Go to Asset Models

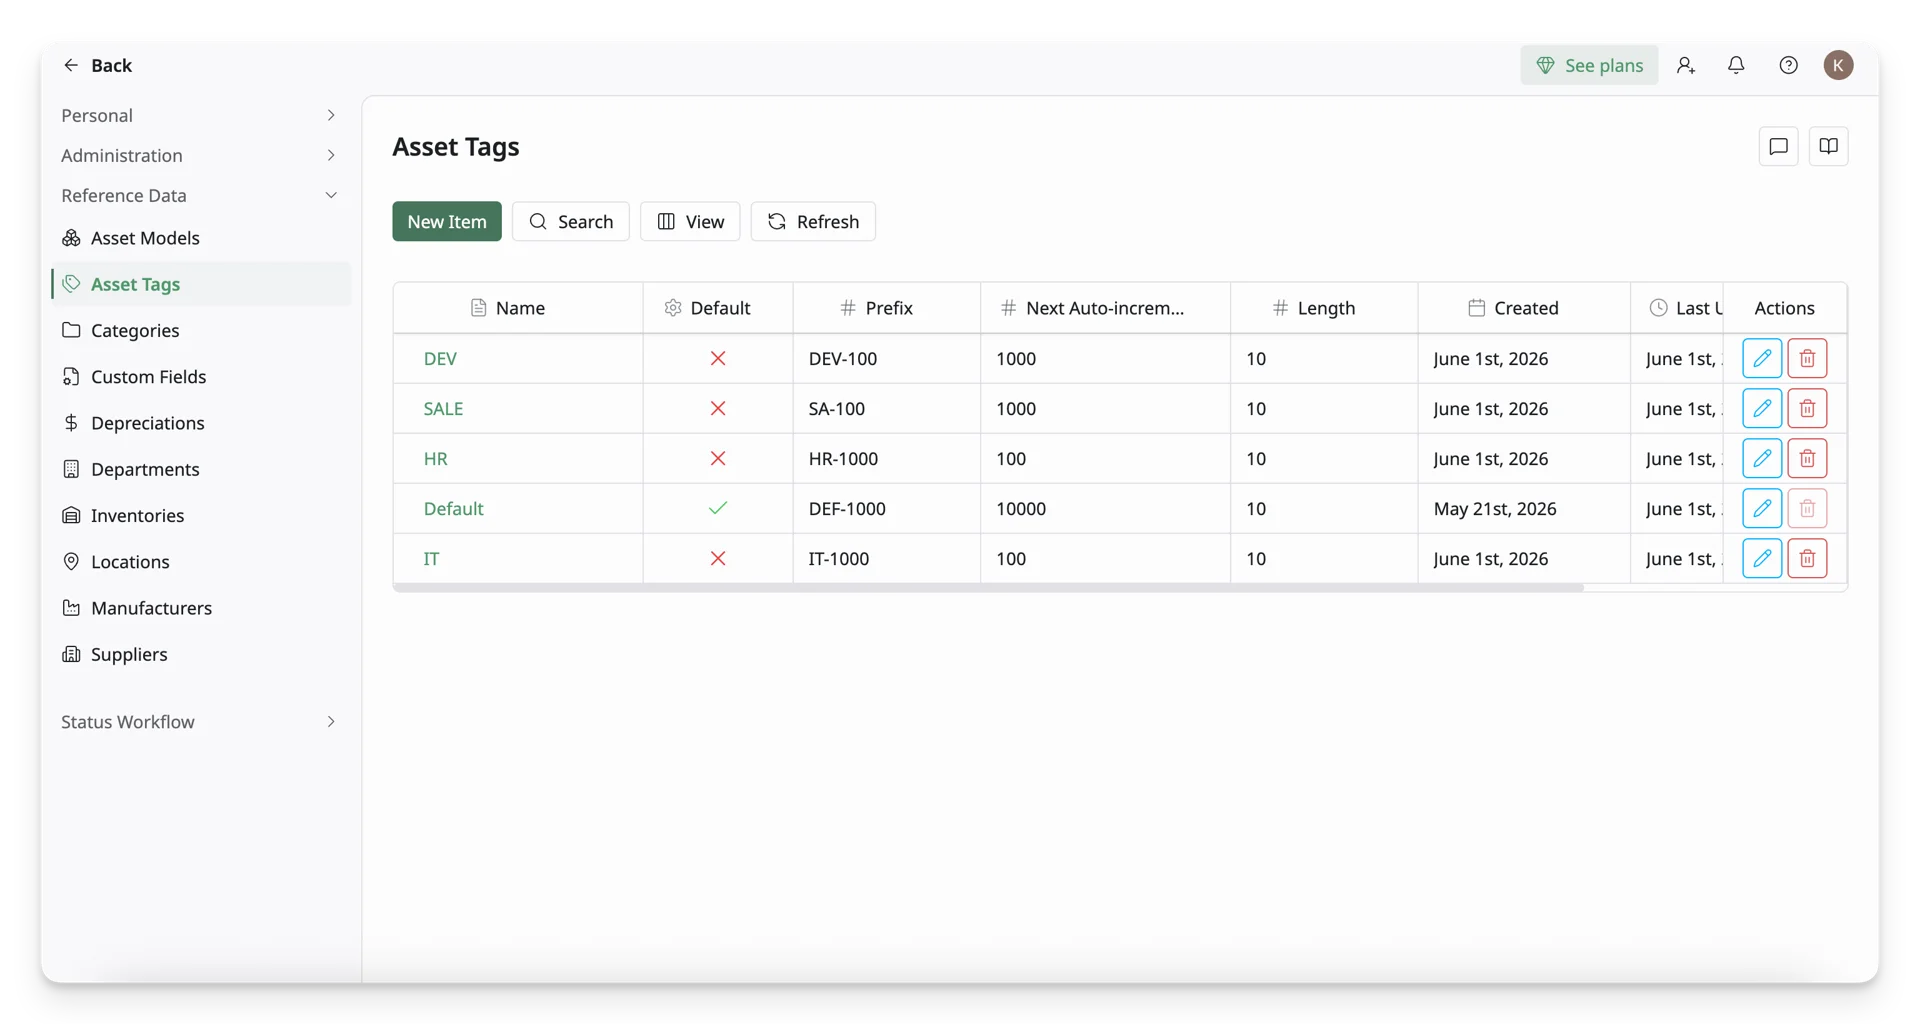[200, 238]
